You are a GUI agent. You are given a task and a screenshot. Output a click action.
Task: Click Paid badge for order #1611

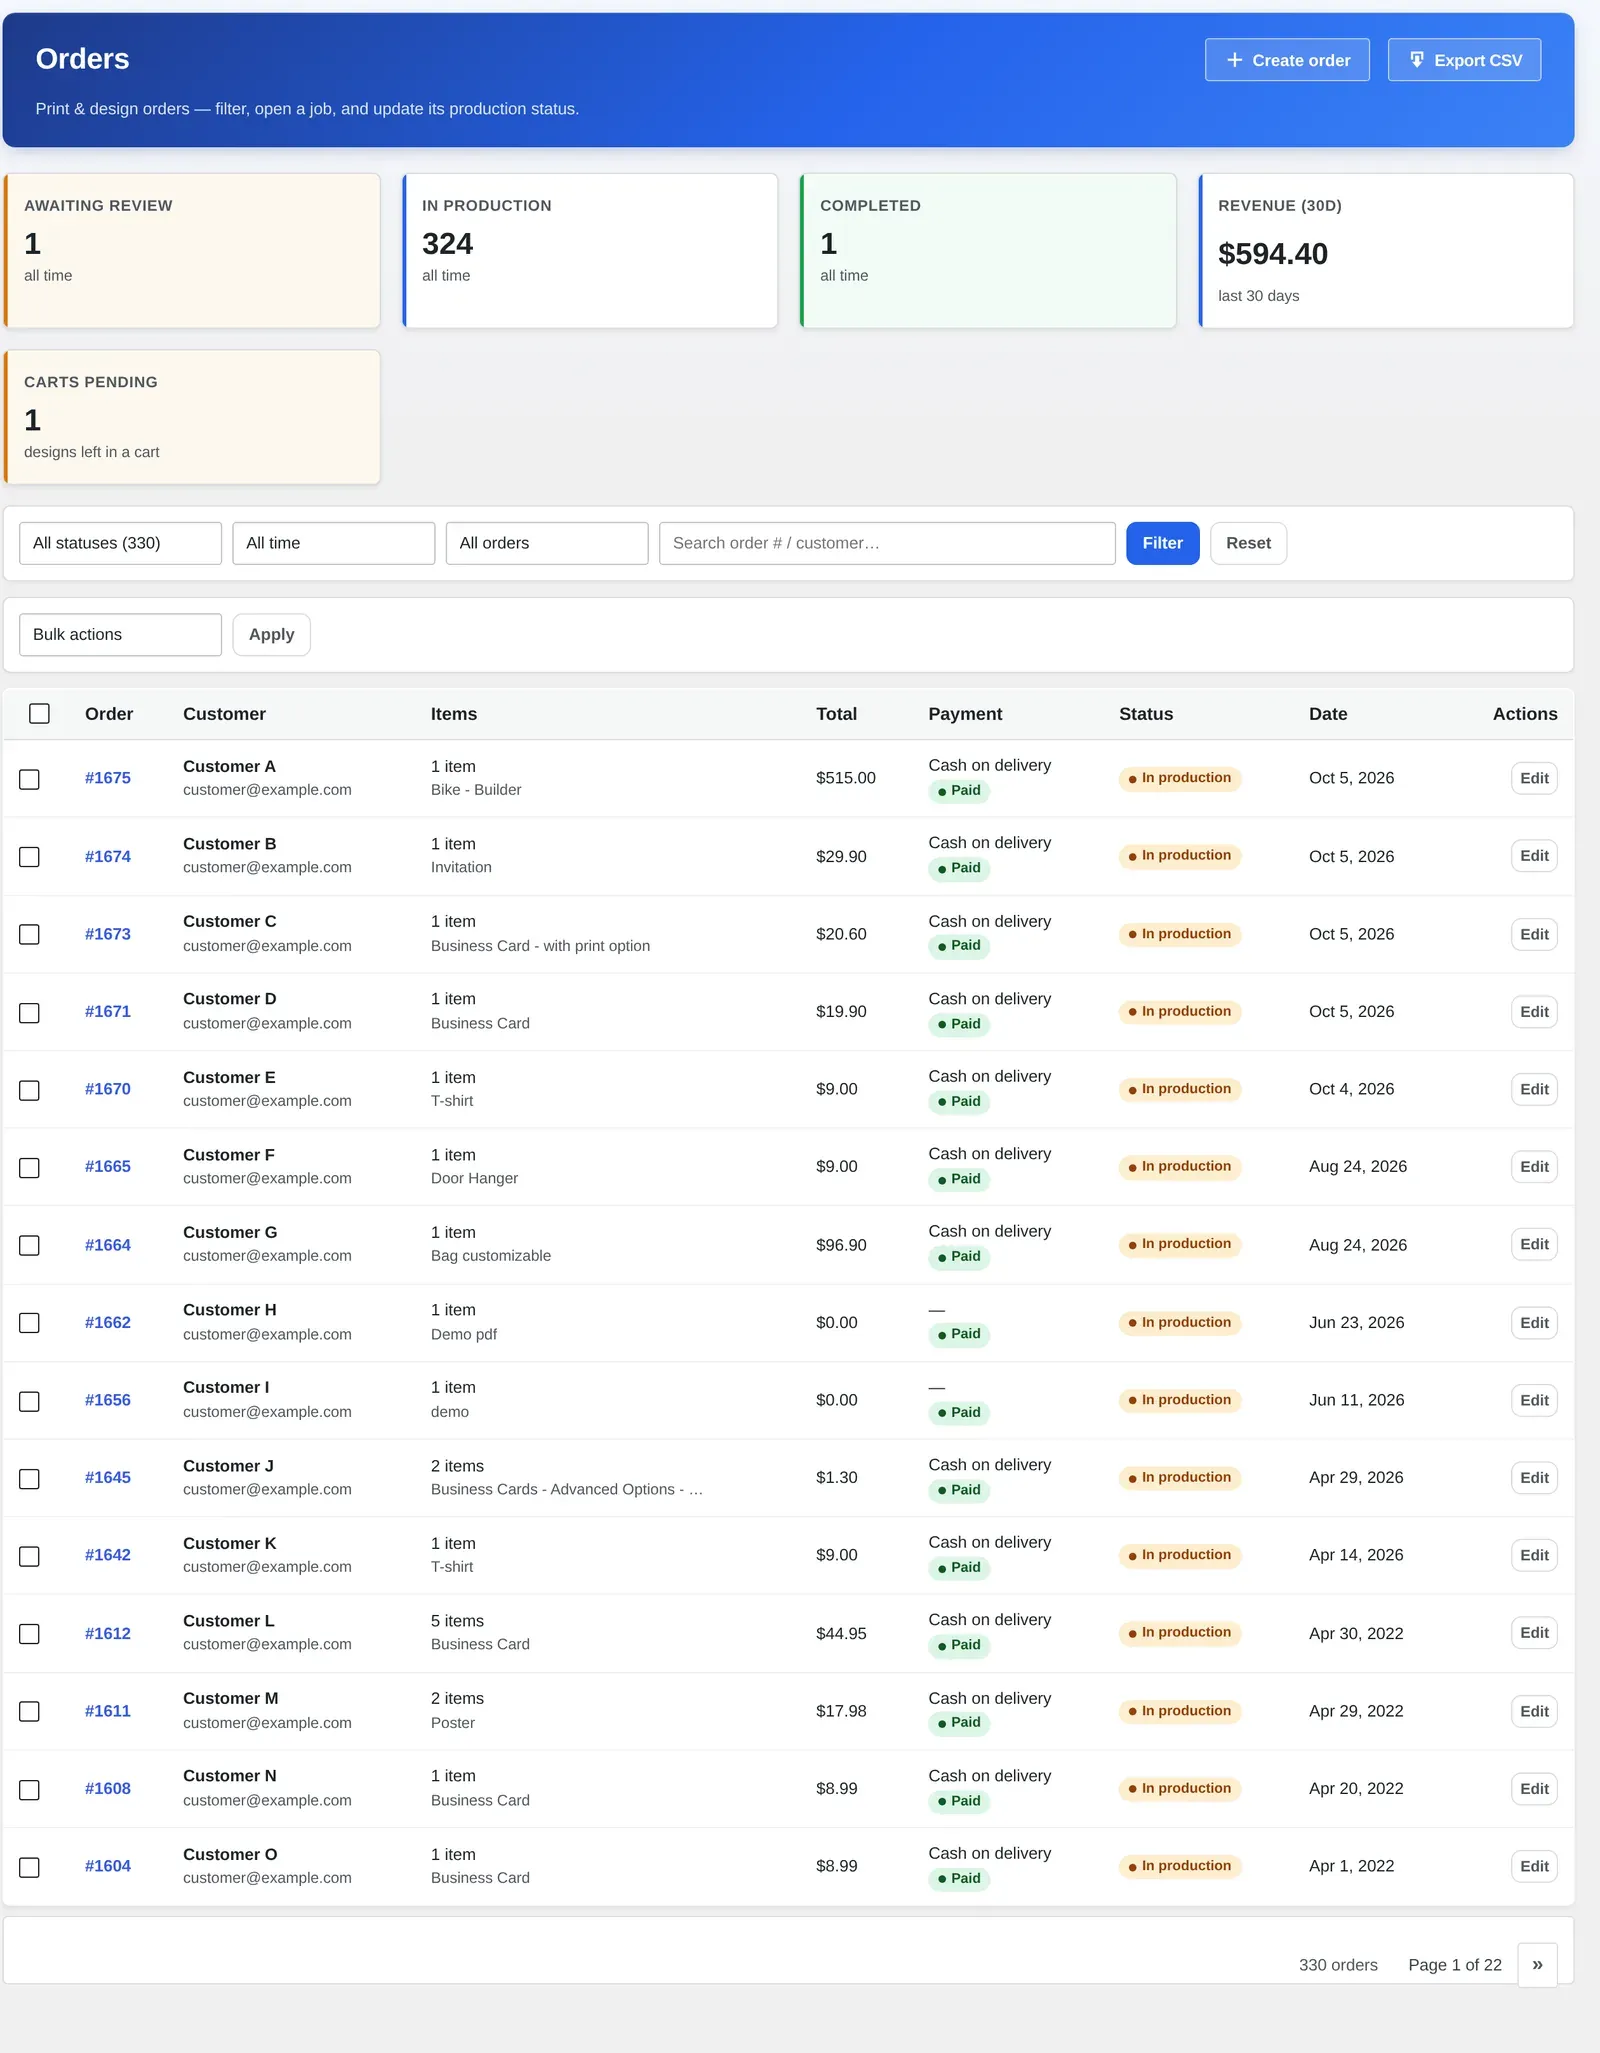point(959,1722)
